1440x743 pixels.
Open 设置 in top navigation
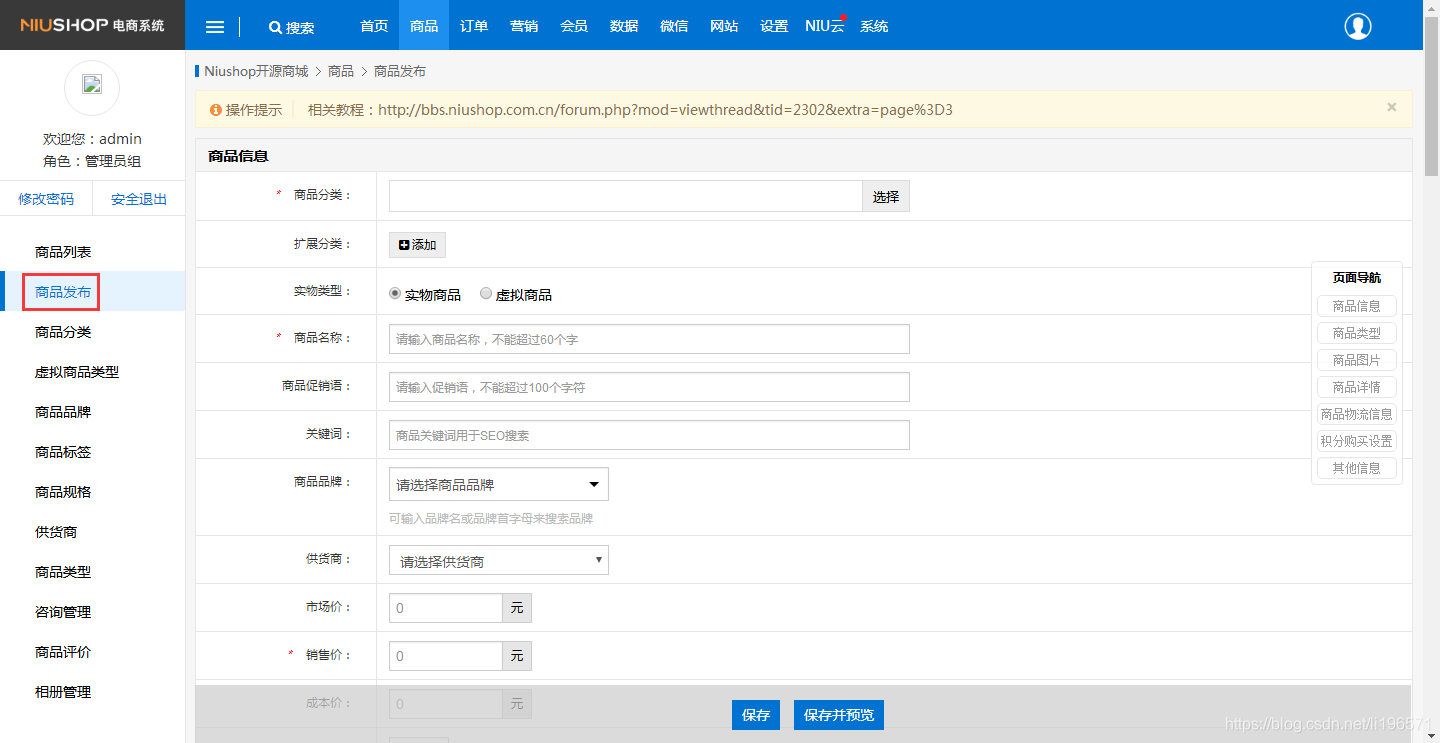tap(774, 26)
